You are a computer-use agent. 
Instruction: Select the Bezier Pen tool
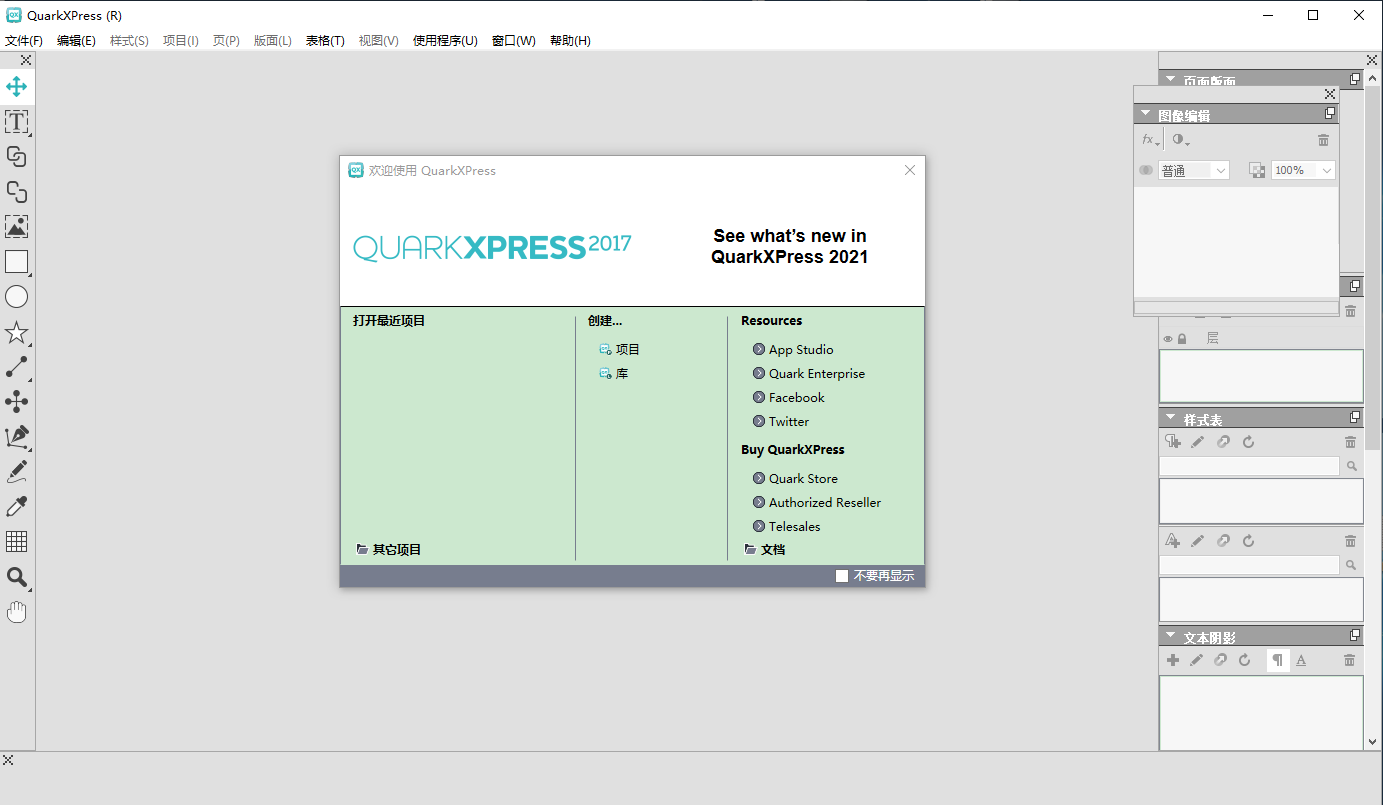[16, 437]
